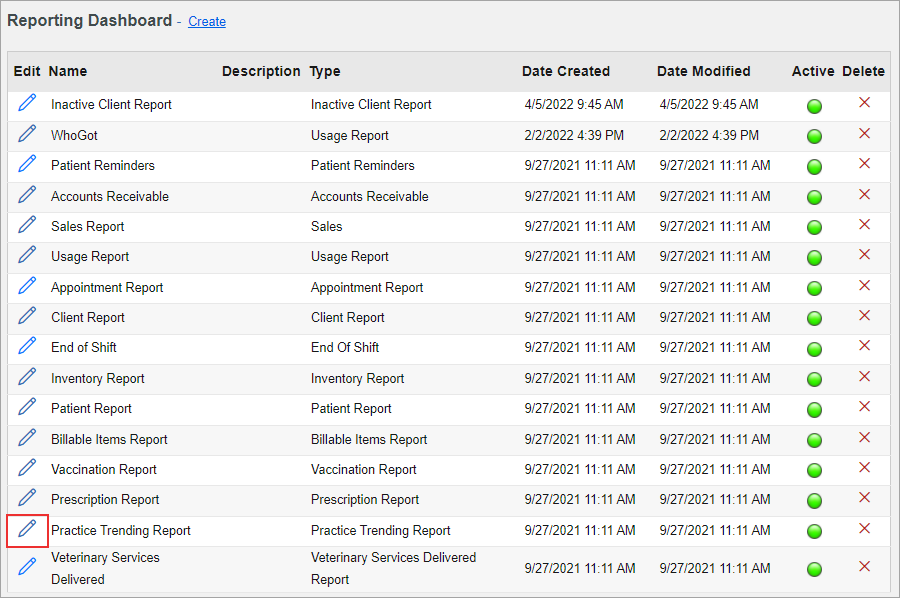
Task: Edit the Inactive Client Report
Action: pyautogui.click(x=26, y=103)
